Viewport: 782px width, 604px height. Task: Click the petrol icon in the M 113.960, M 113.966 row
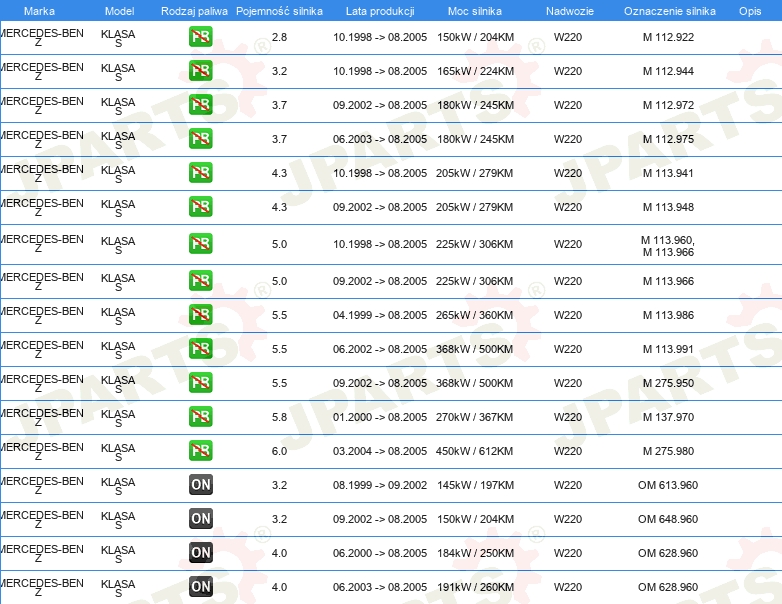pos(200,243)
